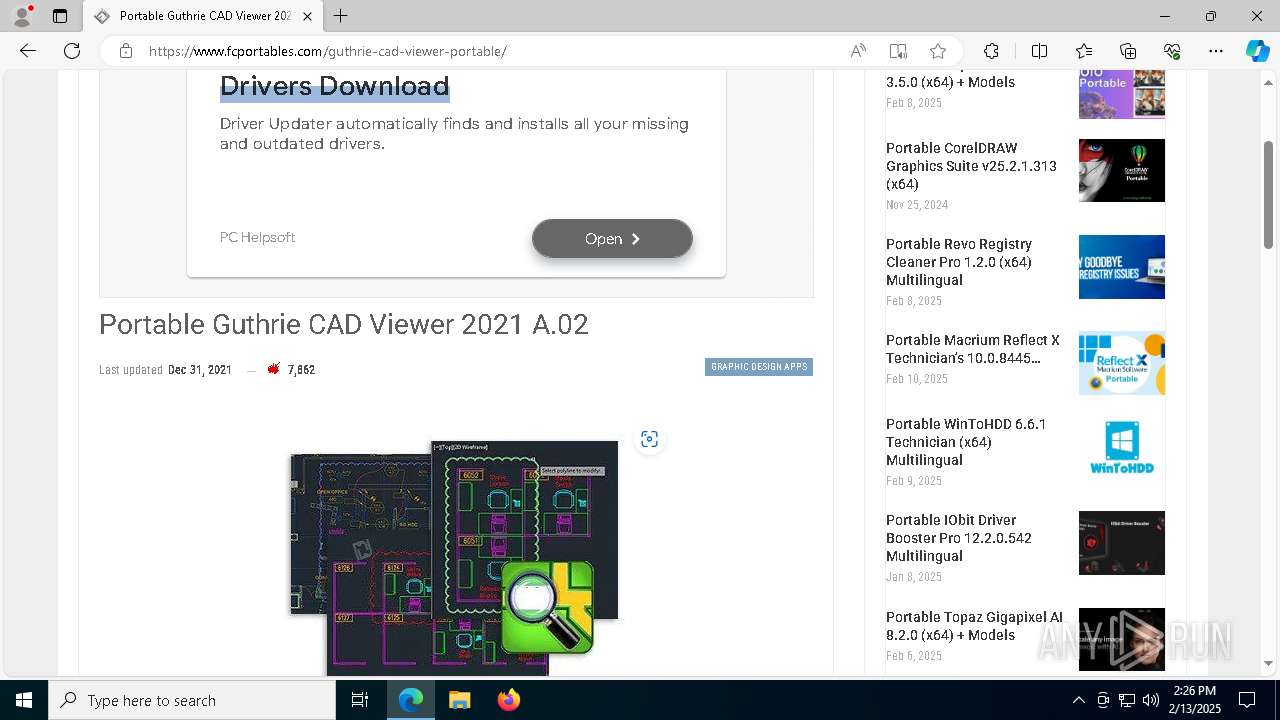The image size is (1280, 720).
Task: Open Firefox from taskbar
Action: coord(508,700)
